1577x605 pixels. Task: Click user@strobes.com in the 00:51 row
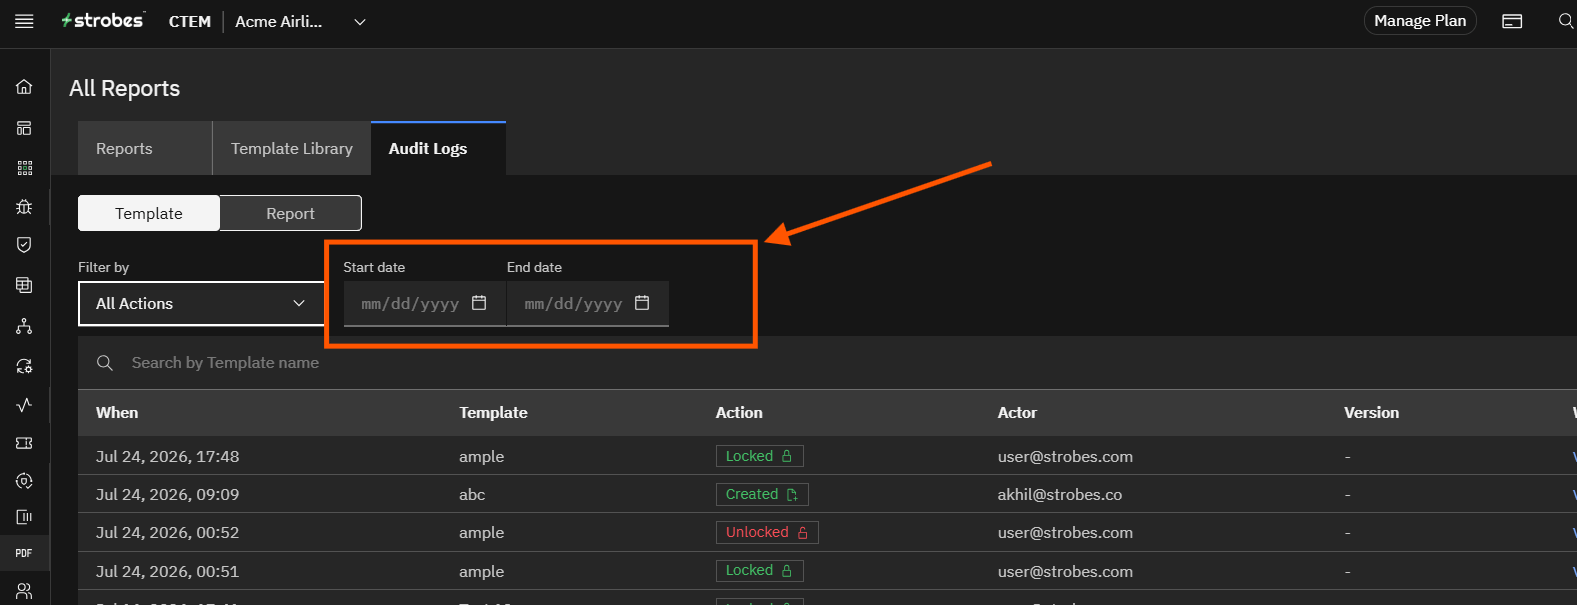coord(1065,572)
